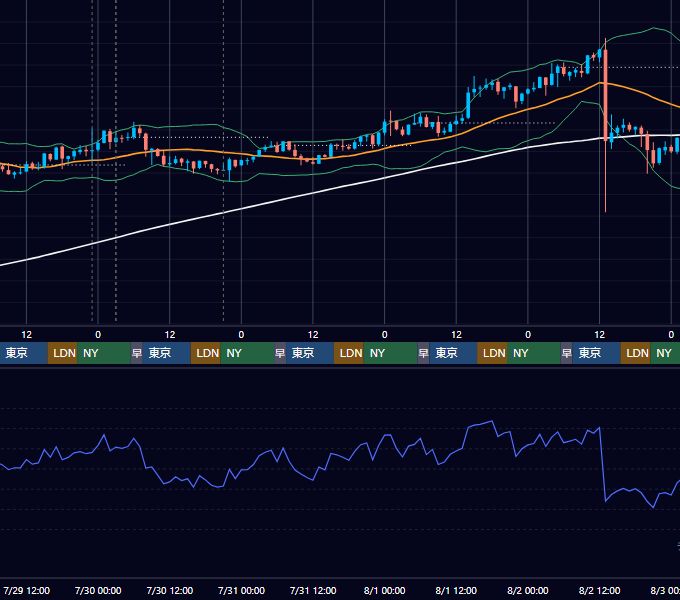This screenshot has width=680, height=600.
Task: Click the 8/1 12:00 date label
Action: pyautogui.click(x=456, y=590)
